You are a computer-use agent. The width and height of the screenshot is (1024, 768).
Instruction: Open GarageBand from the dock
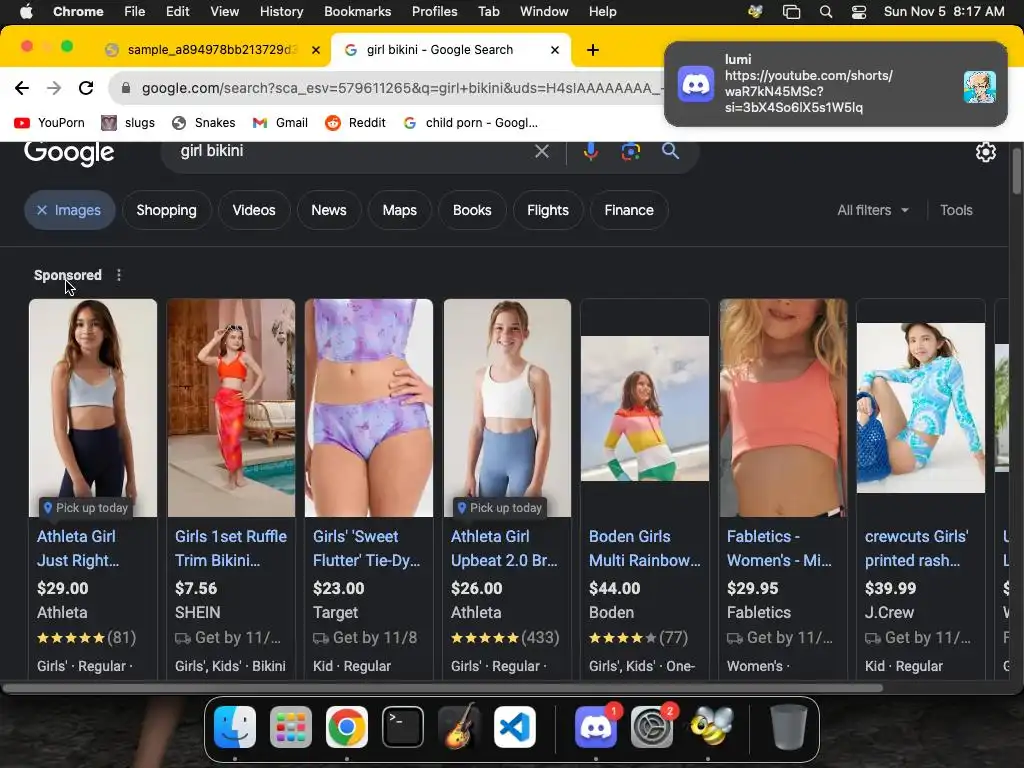[x=458, y=727]
